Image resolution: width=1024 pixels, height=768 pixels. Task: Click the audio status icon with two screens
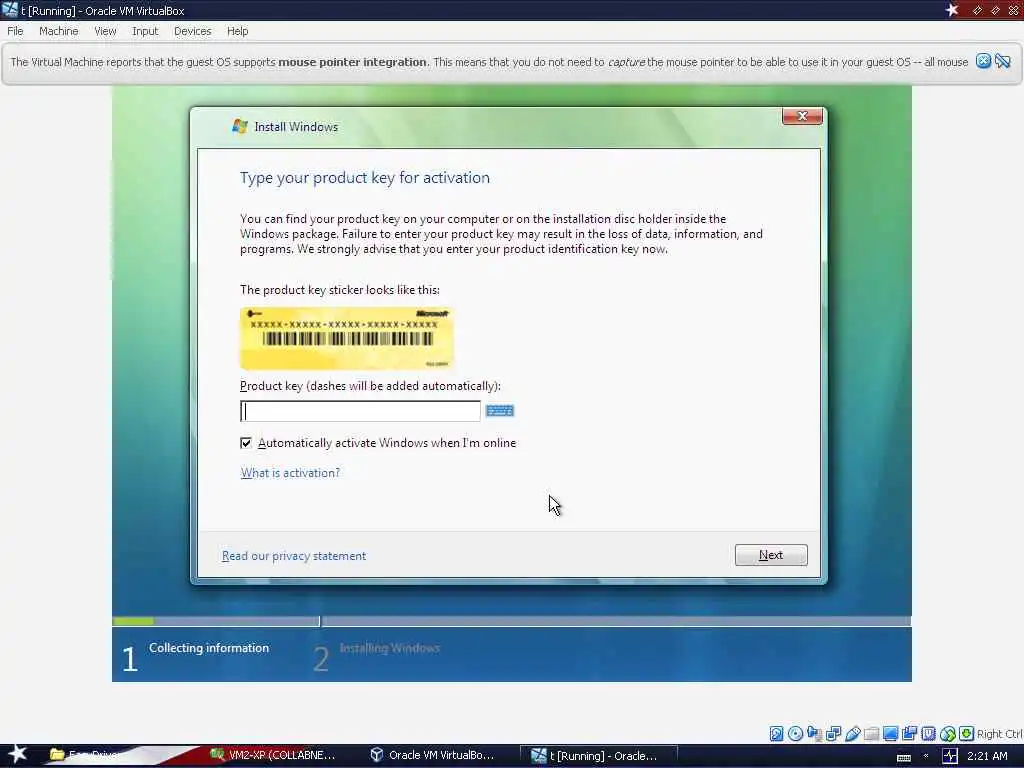point(833,733)
